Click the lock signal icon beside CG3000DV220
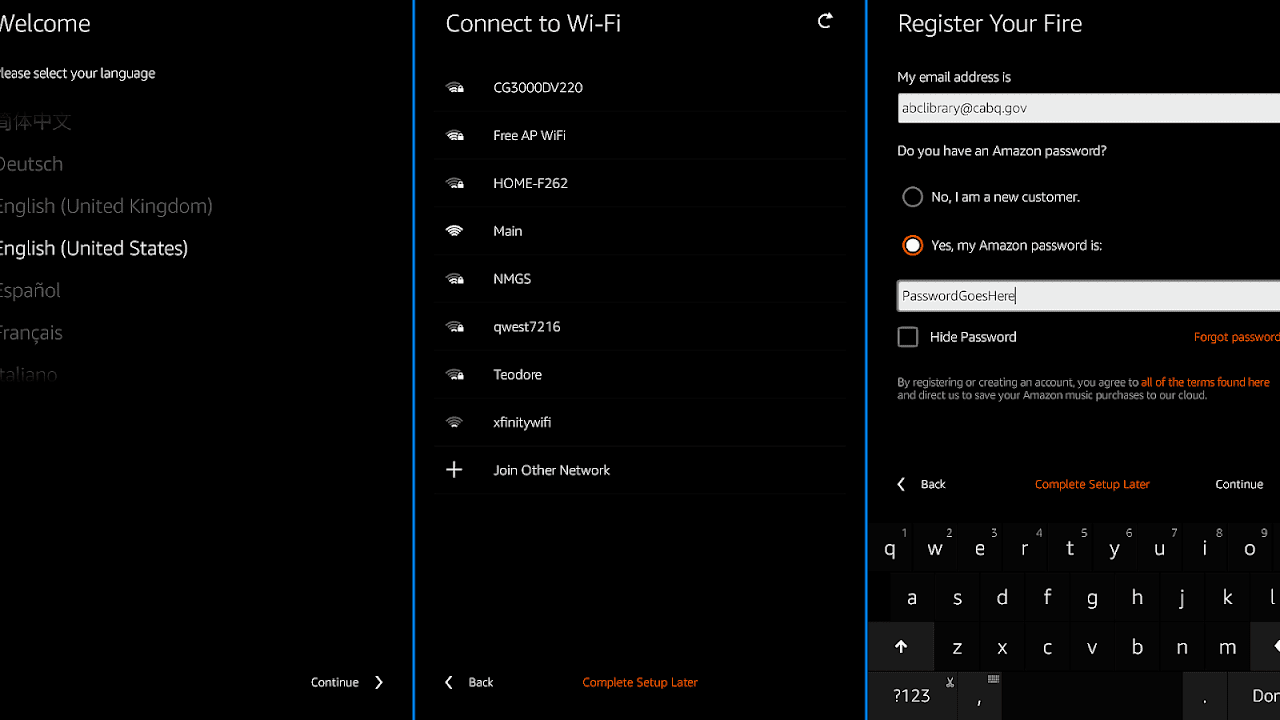The image size is (1280, 720). click(455, 88)
